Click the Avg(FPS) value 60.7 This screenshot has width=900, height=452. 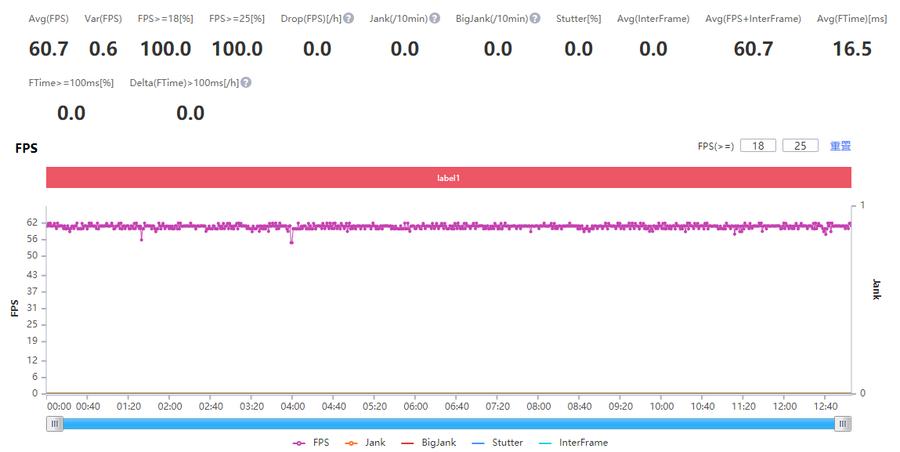coord(49,49)
